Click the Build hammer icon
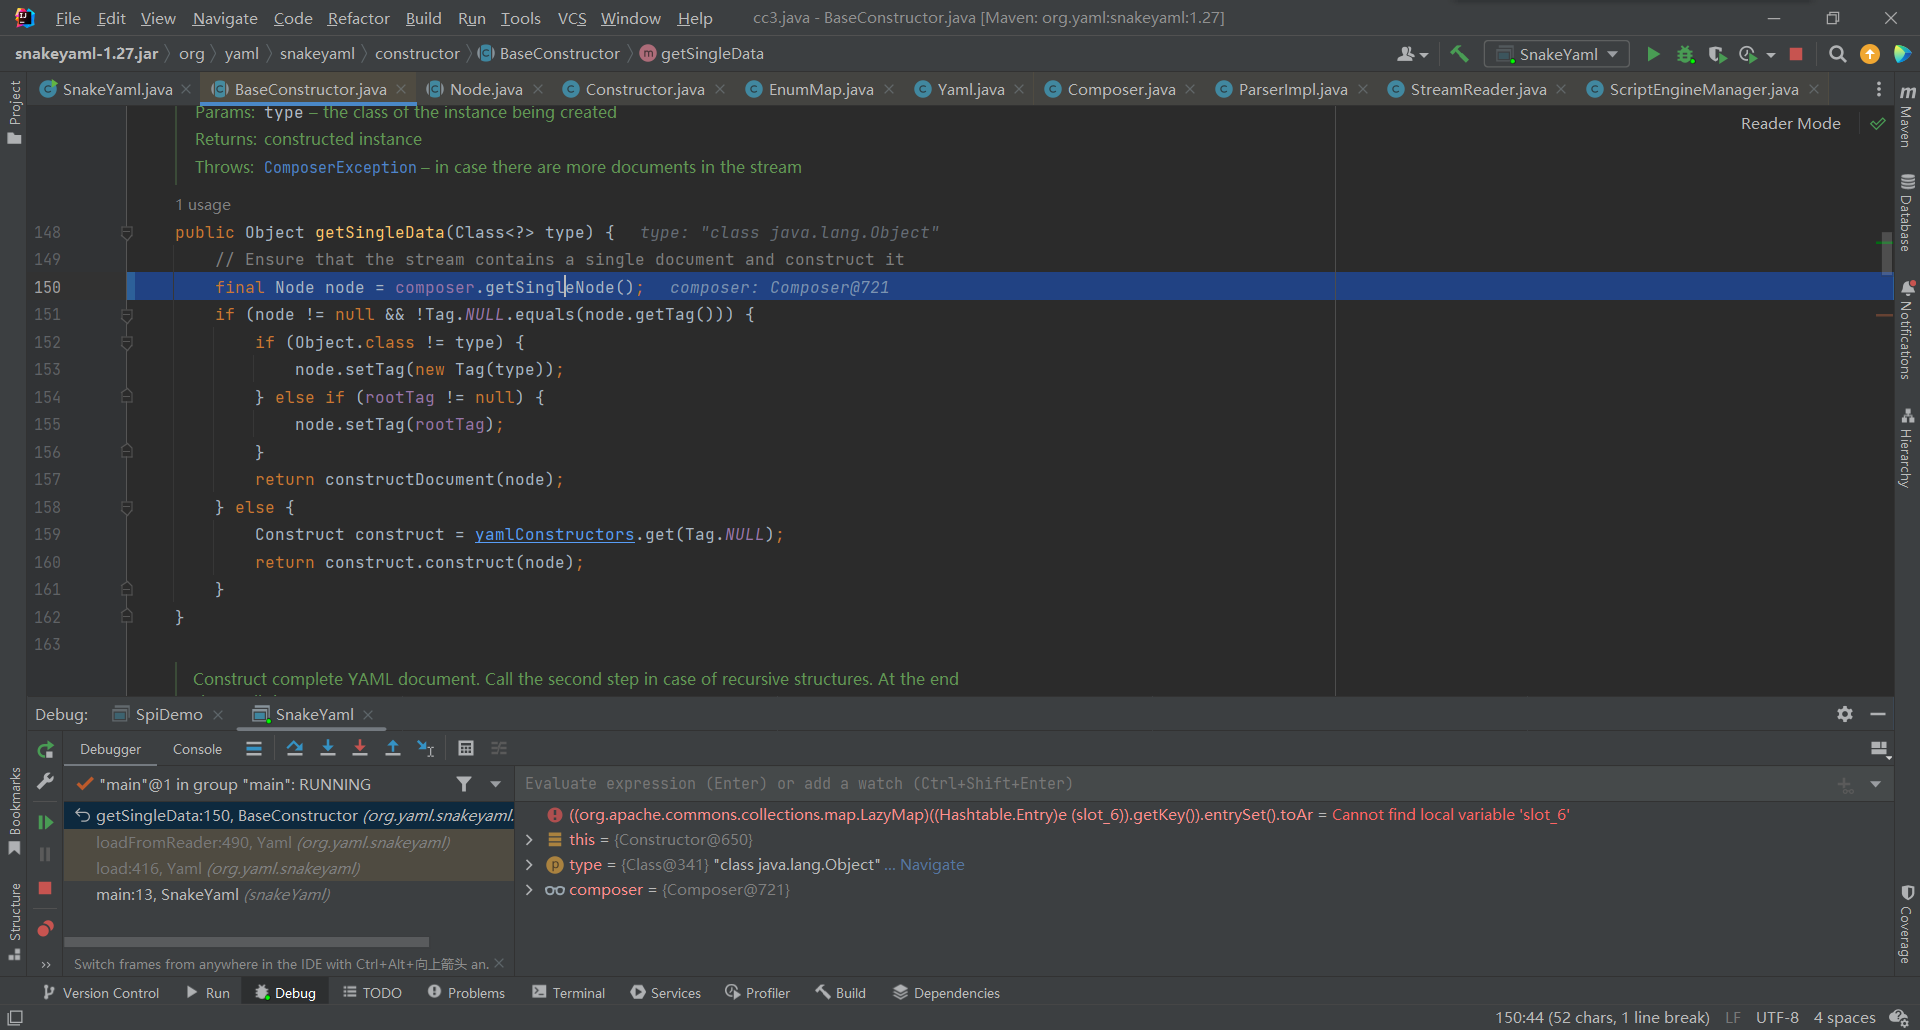Viewport: 1920px width, 1030px height. (1460, 54)
